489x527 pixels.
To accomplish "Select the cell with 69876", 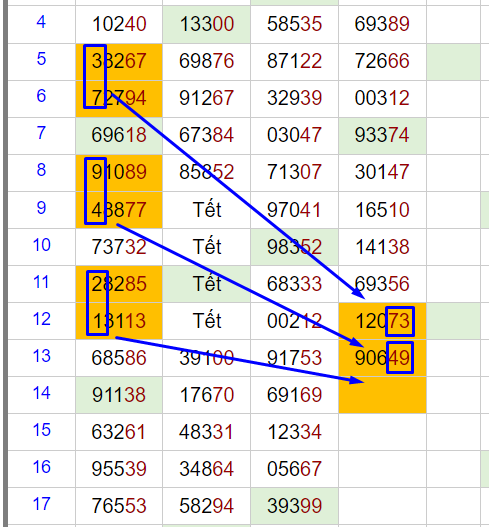I will (x=207, y=62).
